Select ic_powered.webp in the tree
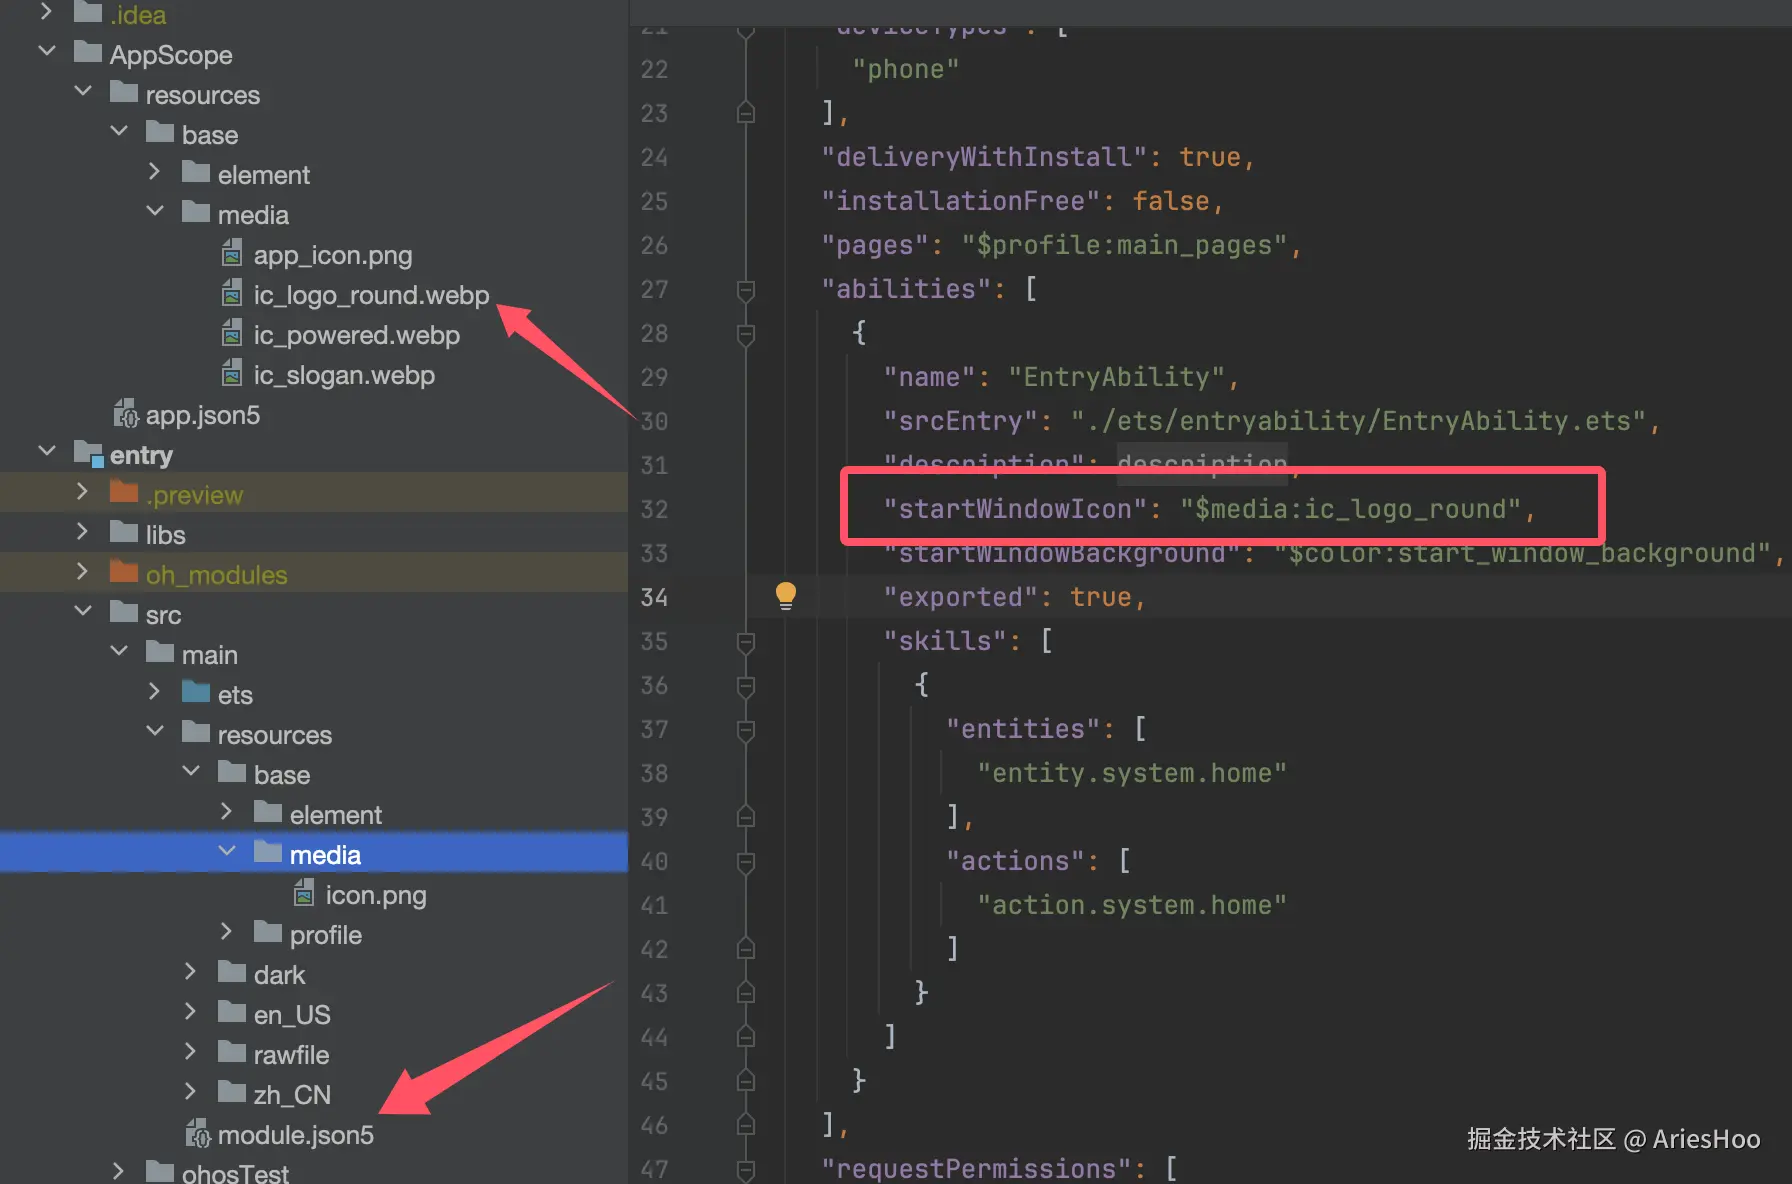The height and width of the screenshot is (1184, 1792). [x=357, y=335]
